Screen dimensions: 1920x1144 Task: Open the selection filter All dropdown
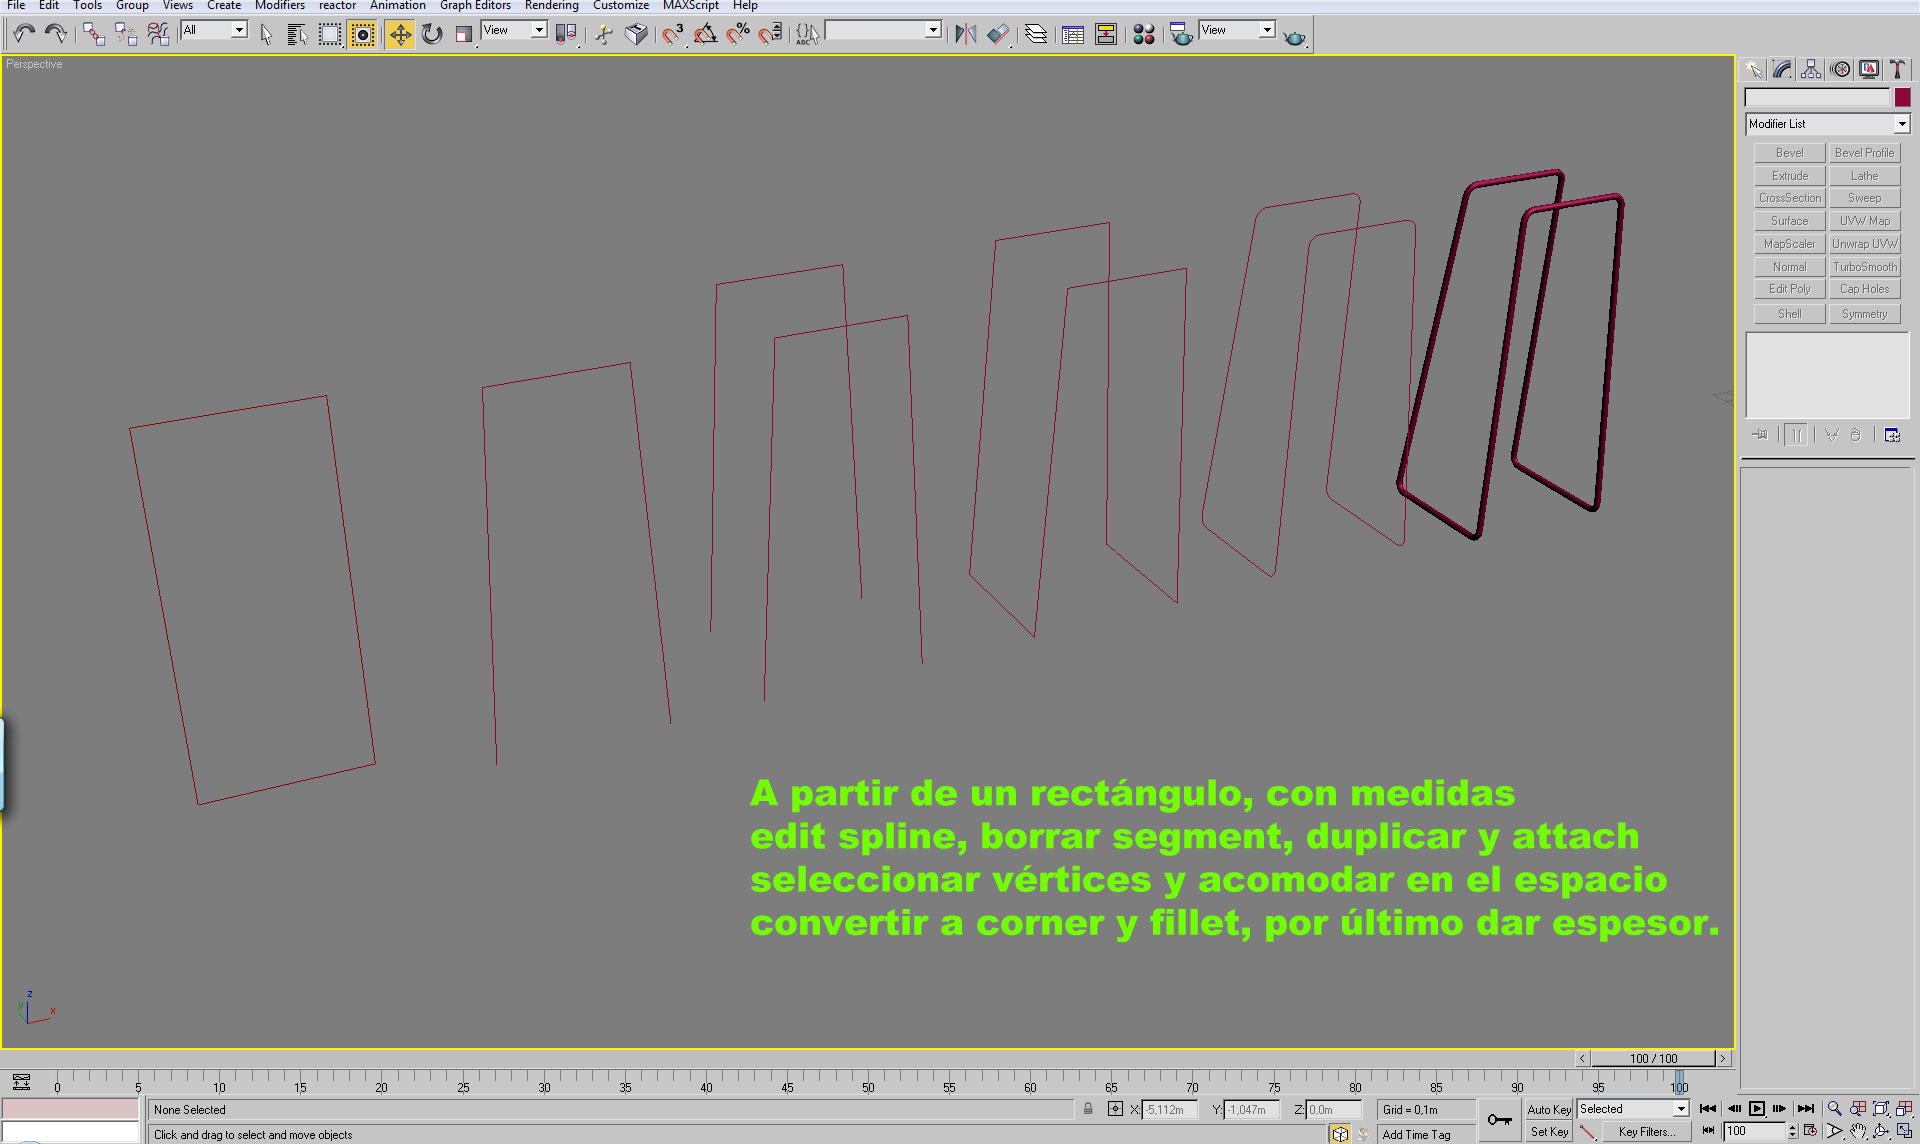[239, 30]
